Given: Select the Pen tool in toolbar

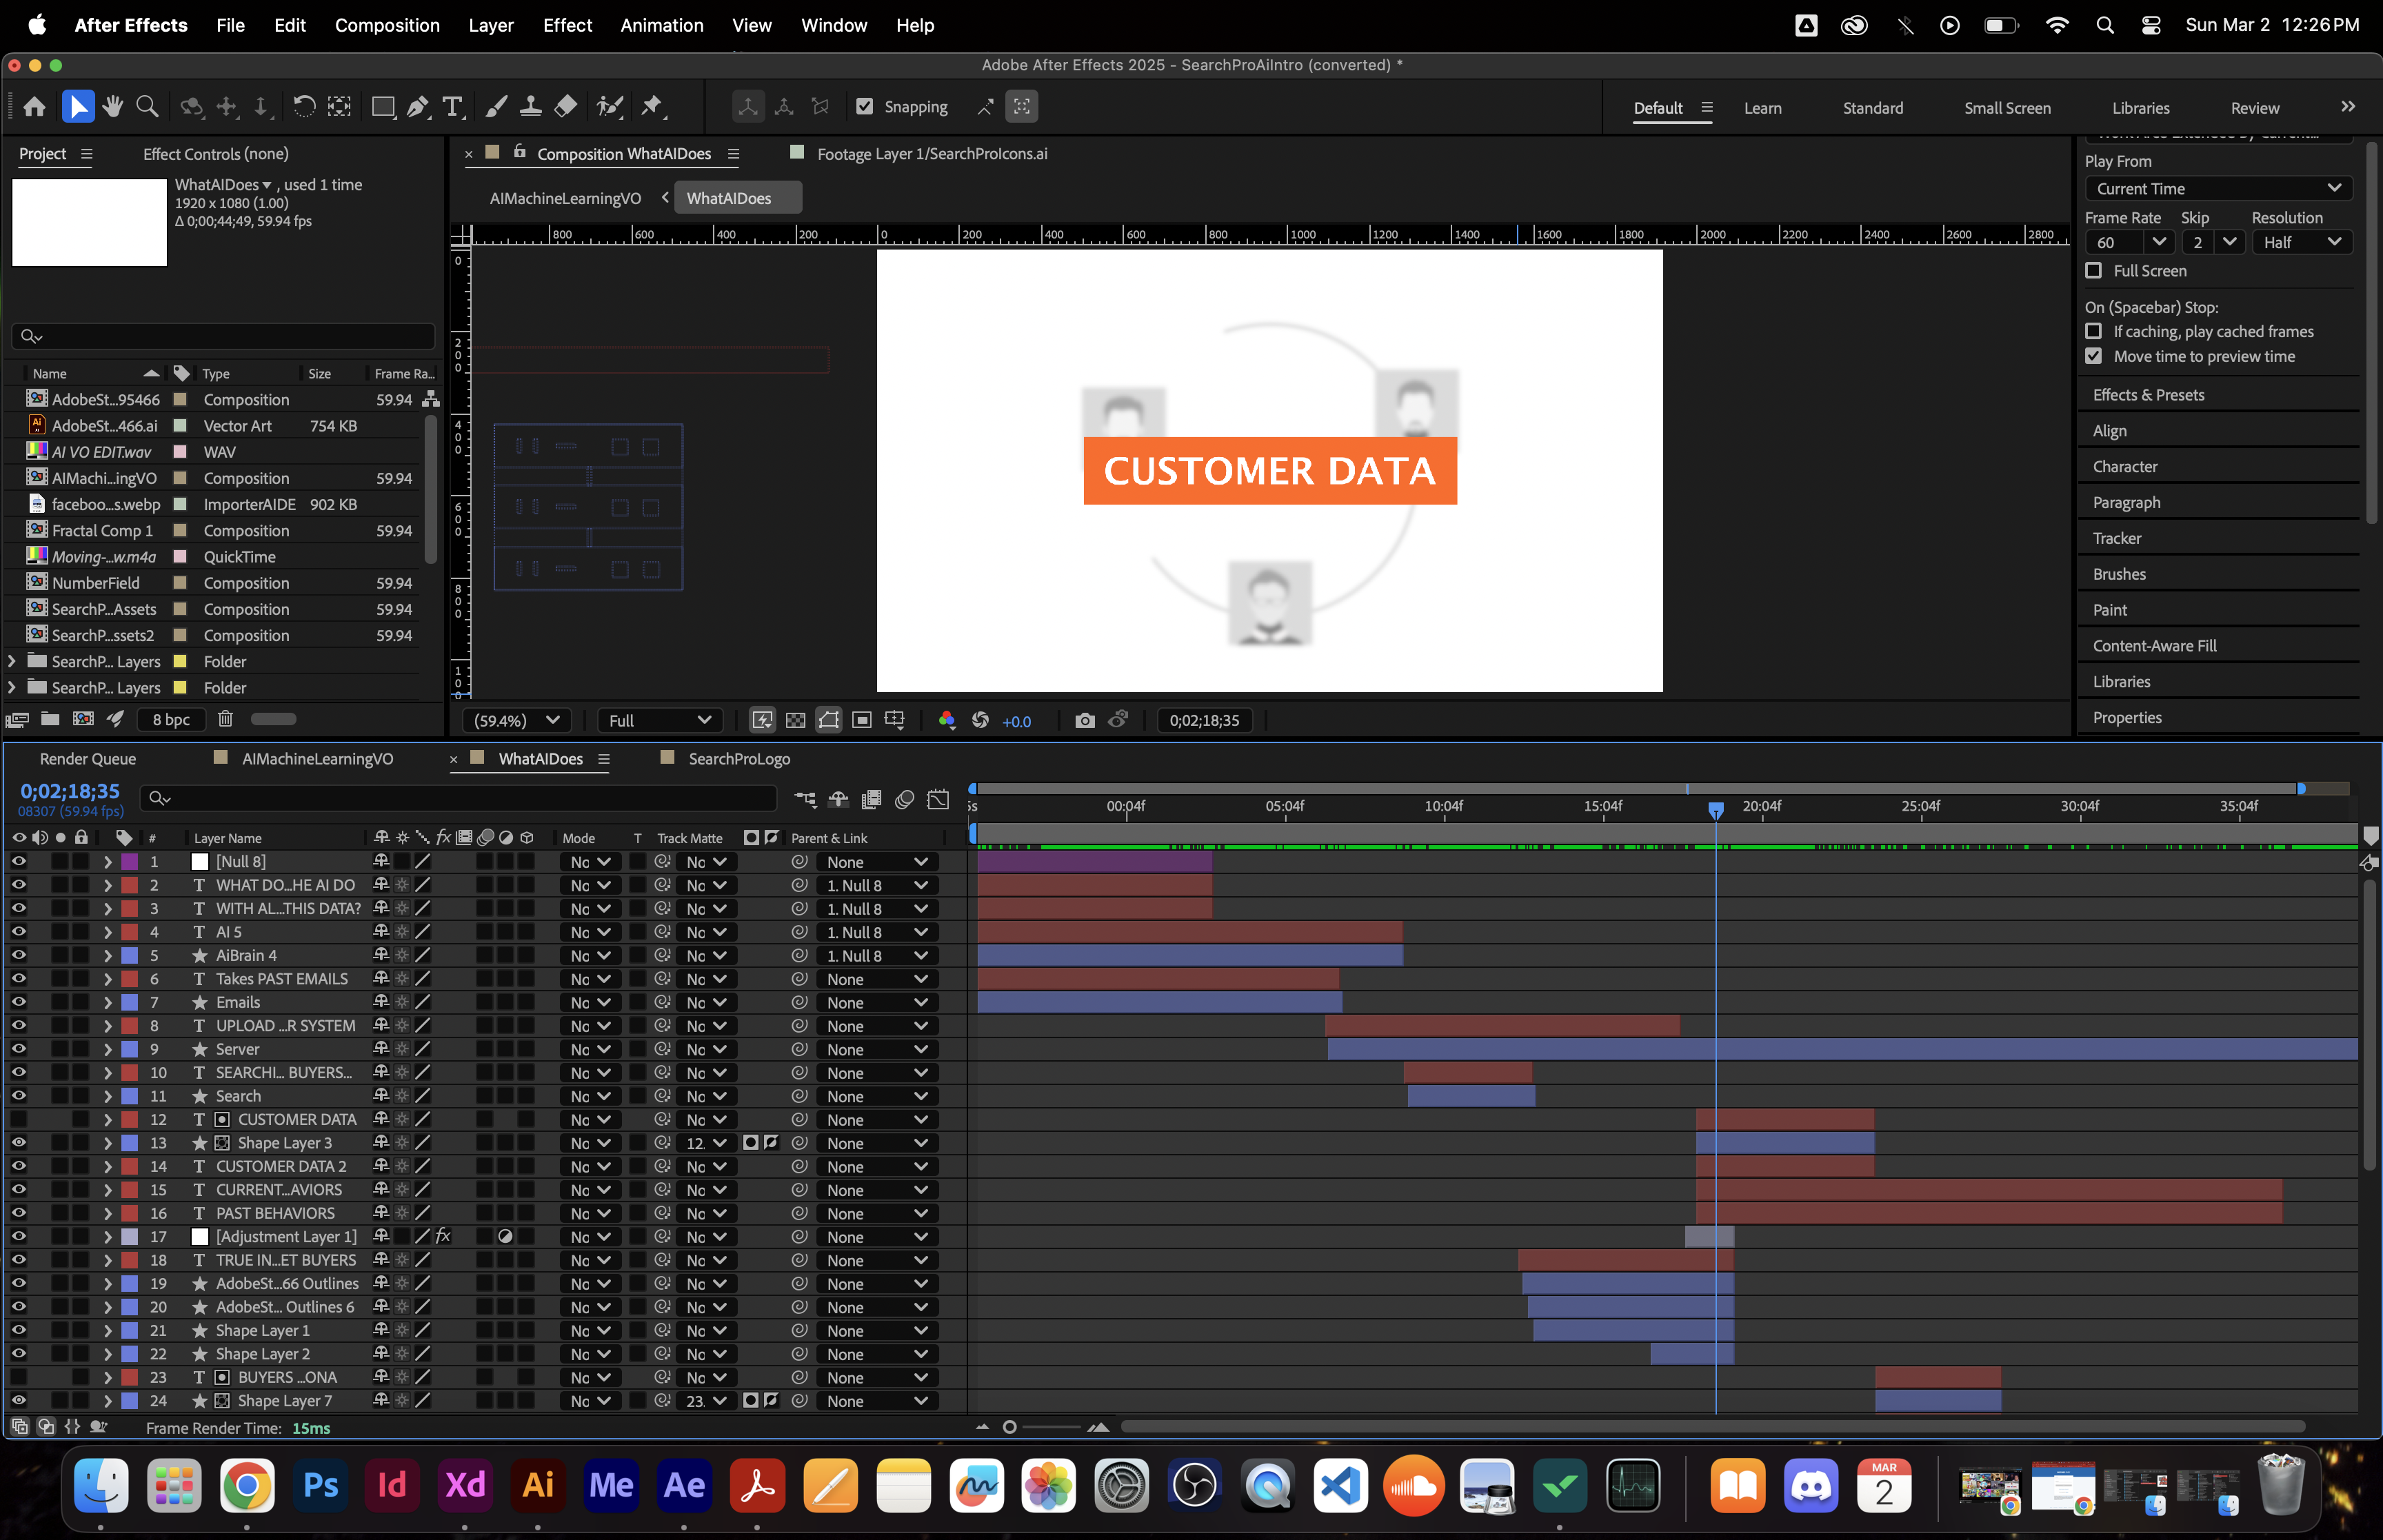Looking at the screenshot, I should tap(418, 107).
